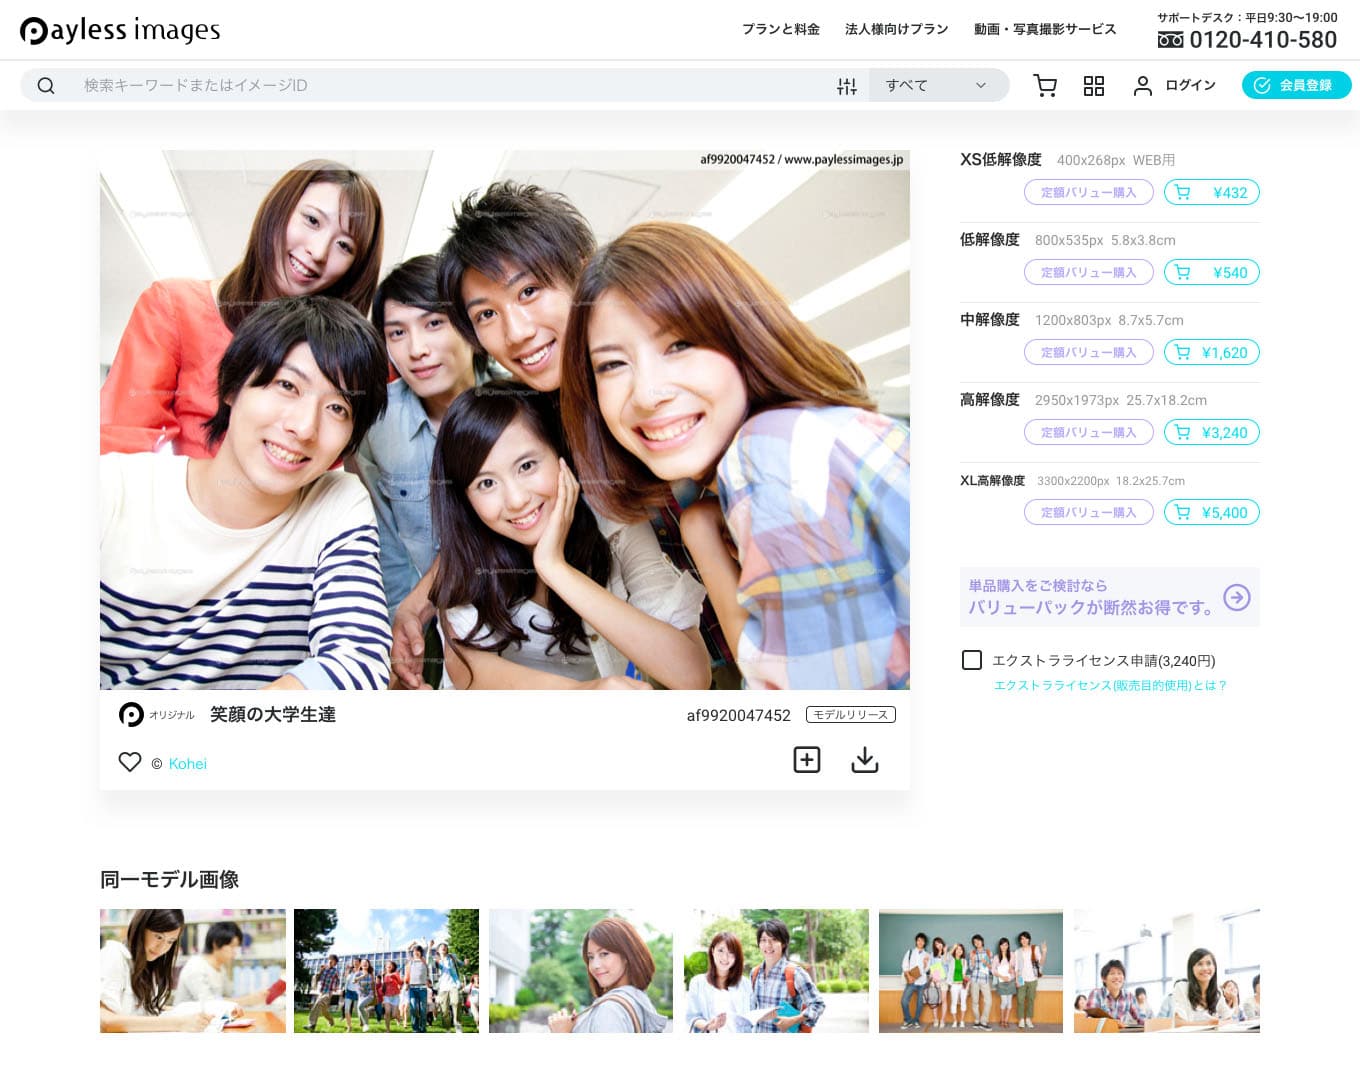
Task: Add high resolution ¥3,240 to cart
Action: coord(1211,433)
